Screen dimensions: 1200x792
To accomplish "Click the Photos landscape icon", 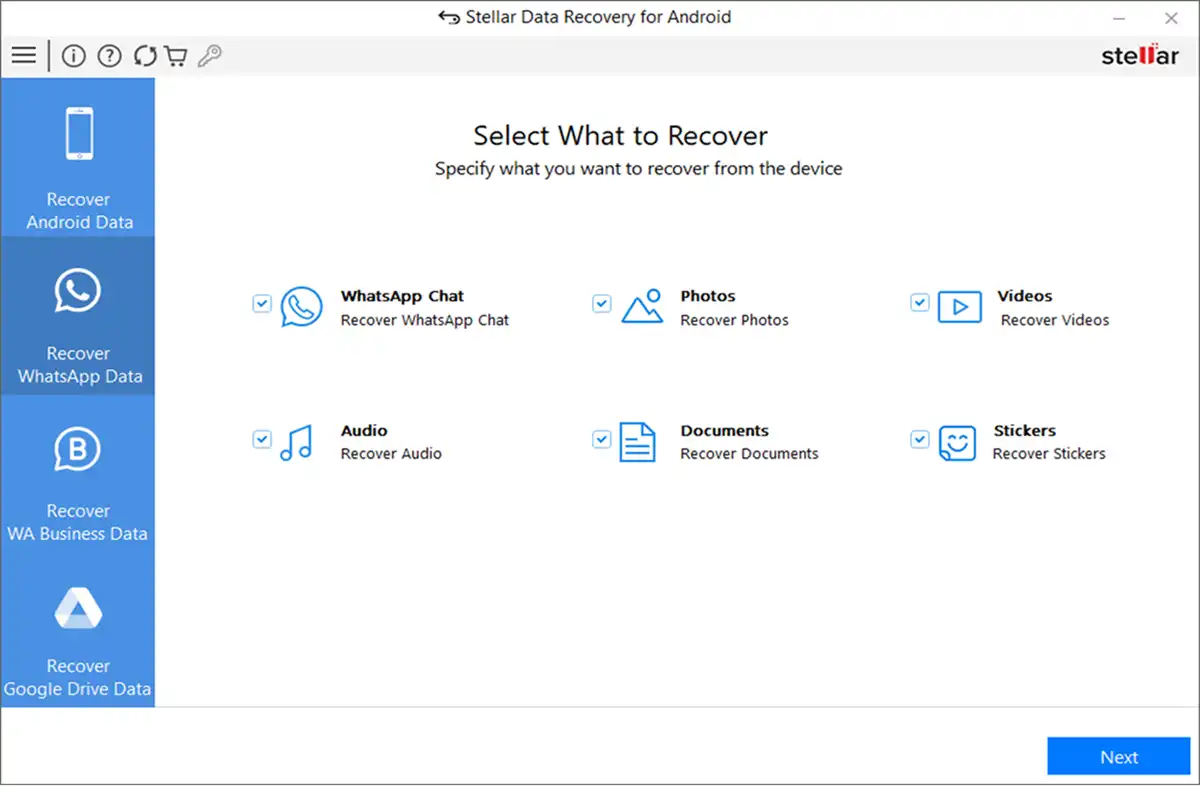I will [x=641, y=307].
